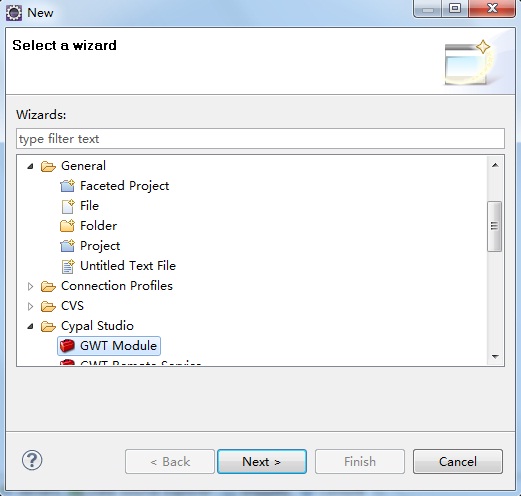Viewport: 521px width, 496px height.
Task: Choose the Folder wizard icon
Action: (67, 226)
